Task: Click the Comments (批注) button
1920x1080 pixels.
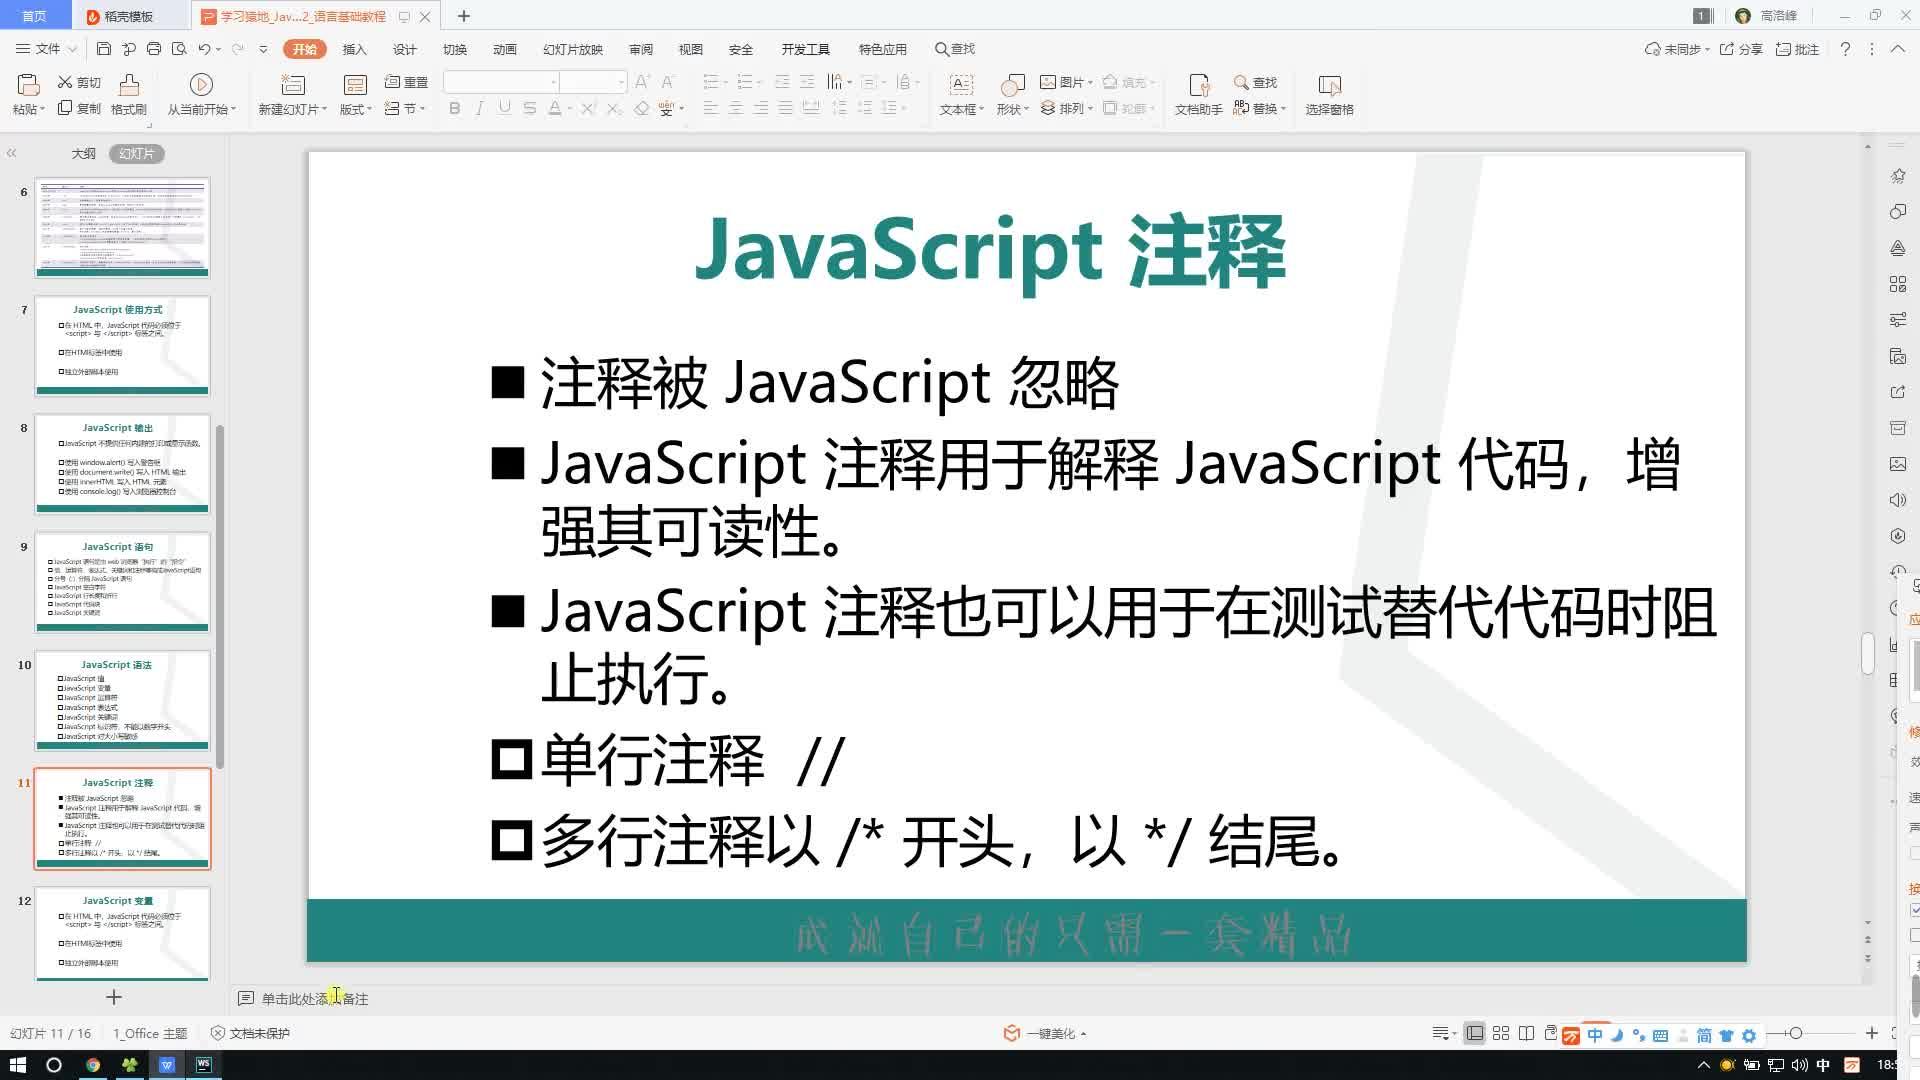Action: coord(1797,49)
